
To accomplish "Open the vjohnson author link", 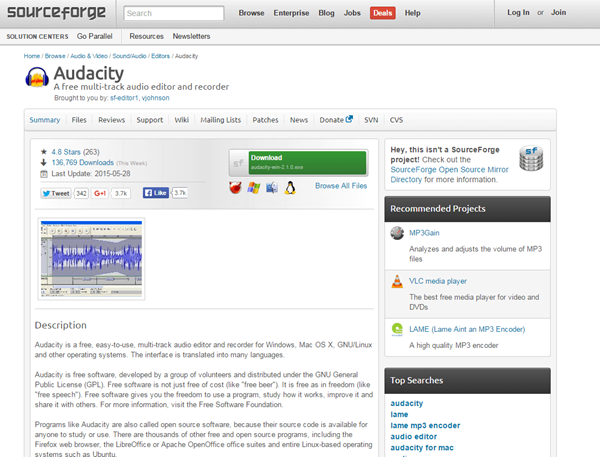I will click(x=155, y=98).
